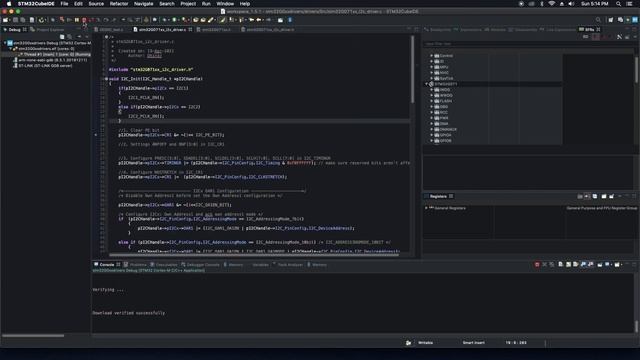Click the green Run icon in the toolbar

(175, 20)
